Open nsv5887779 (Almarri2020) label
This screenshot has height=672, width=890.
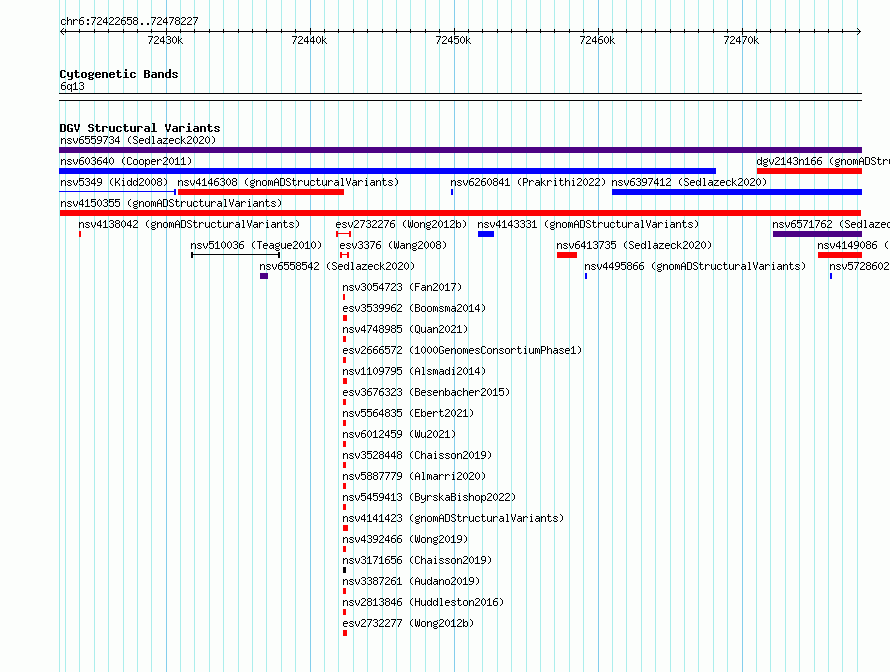point(414,476)
